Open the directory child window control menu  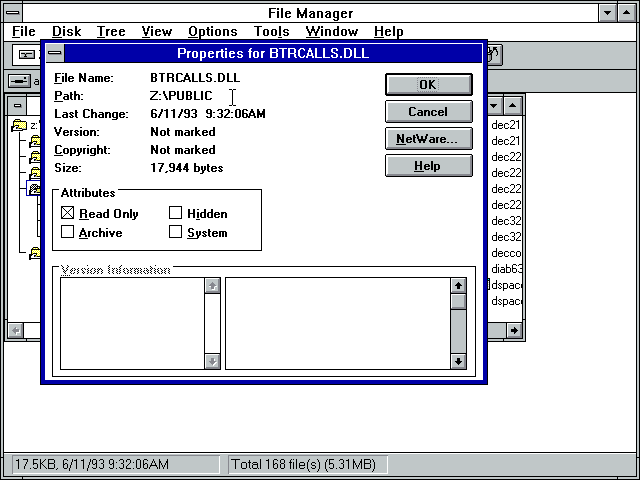point(17,106)
